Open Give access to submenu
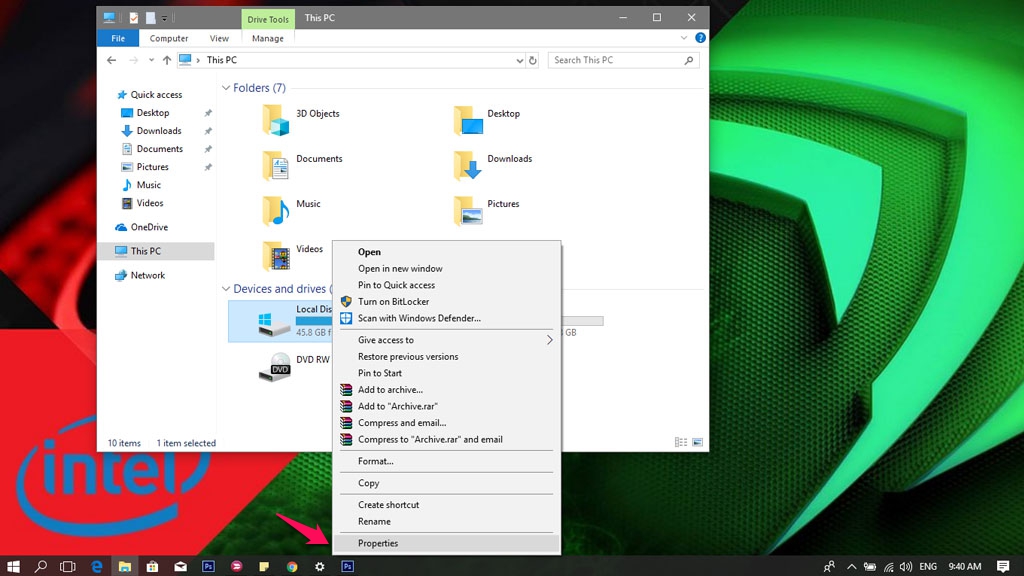This screenshot has width=1024, height=576. (x=447, y=340)
